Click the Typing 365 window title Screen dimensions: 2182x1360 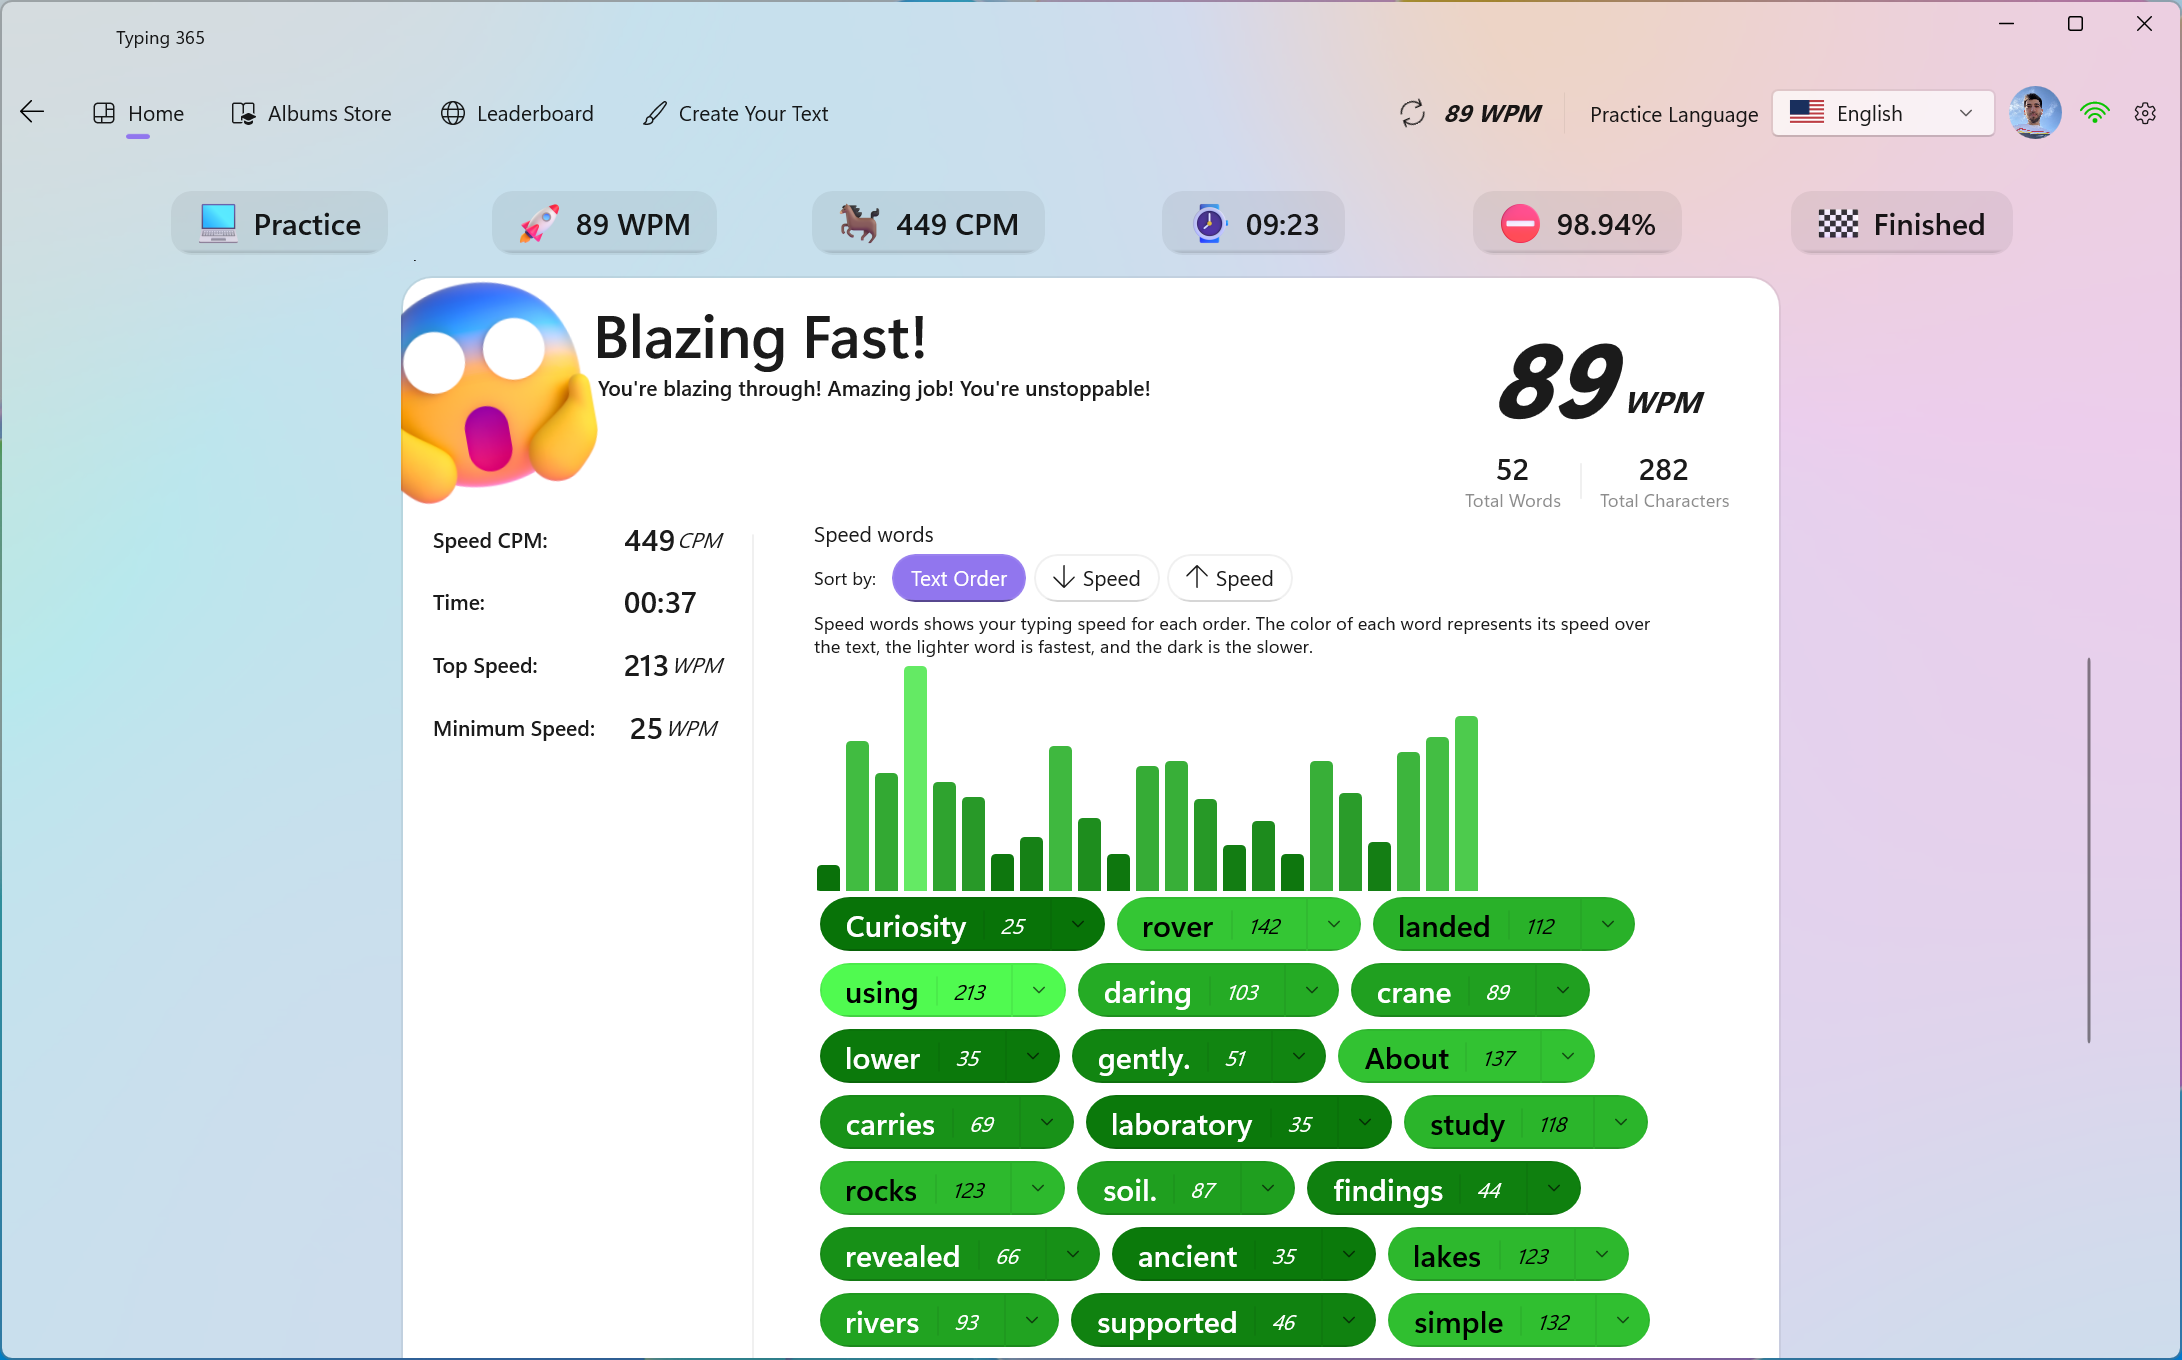coord(160,37)
